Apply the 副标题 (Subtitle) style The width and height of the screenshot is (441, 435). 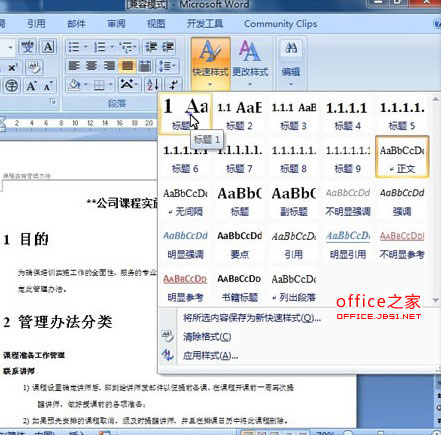[293, 201]
